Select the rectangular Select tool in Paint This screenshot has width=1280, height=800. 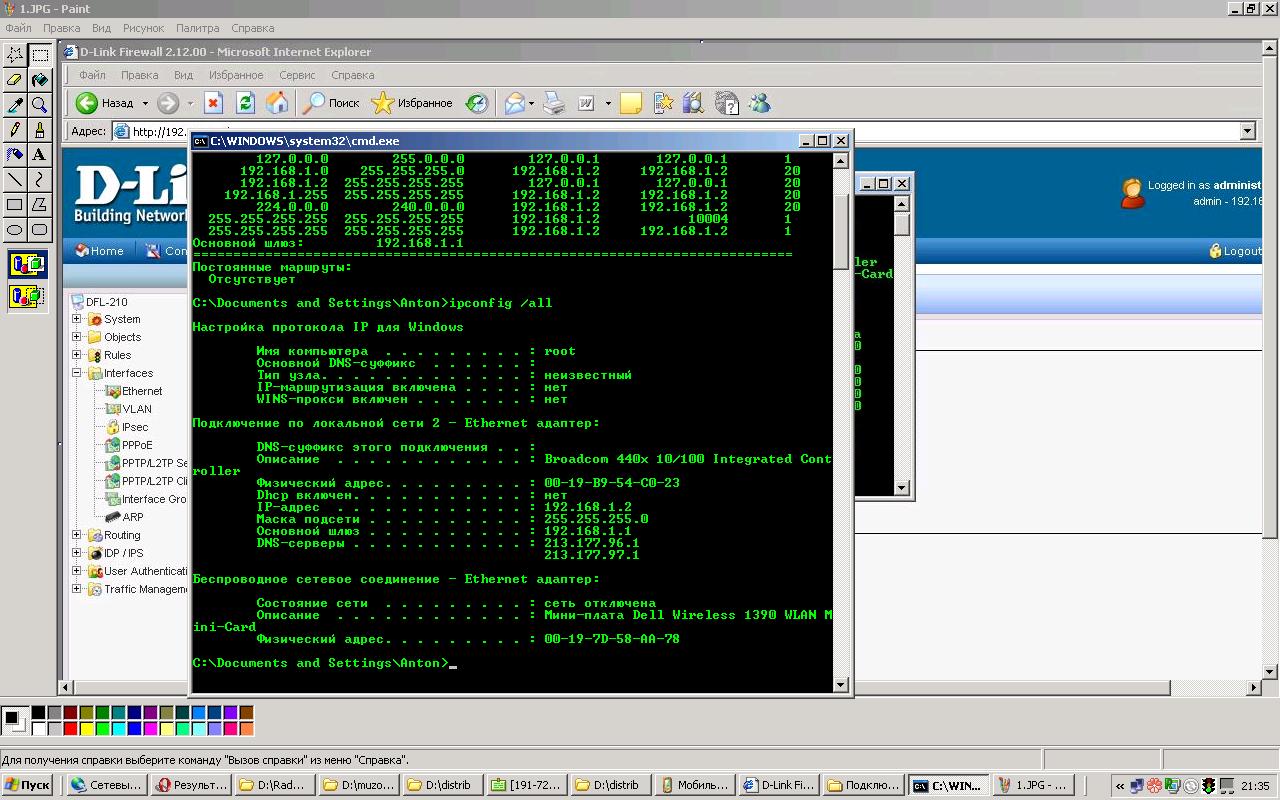point(39,55)
